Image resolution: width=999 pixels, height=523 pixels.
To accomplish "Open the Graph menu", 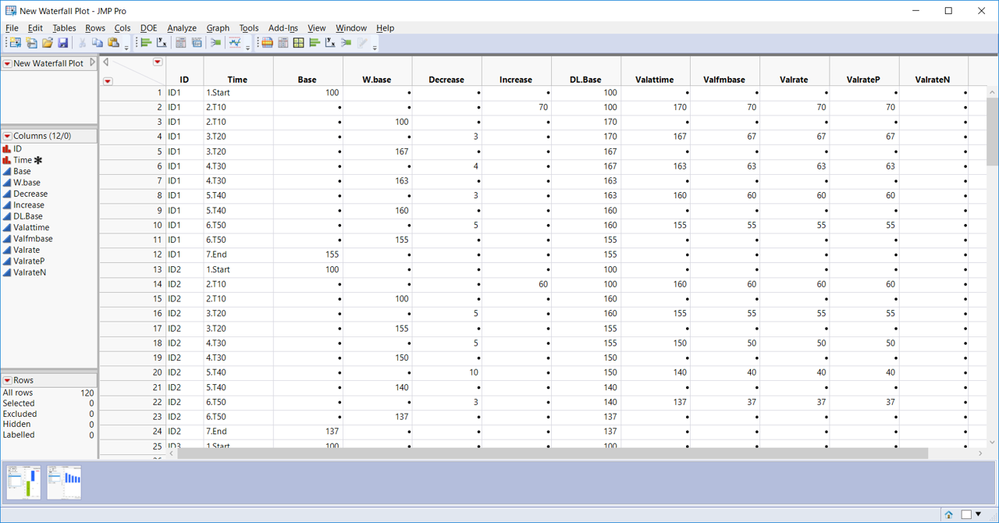I will click(x=218, y=28).
